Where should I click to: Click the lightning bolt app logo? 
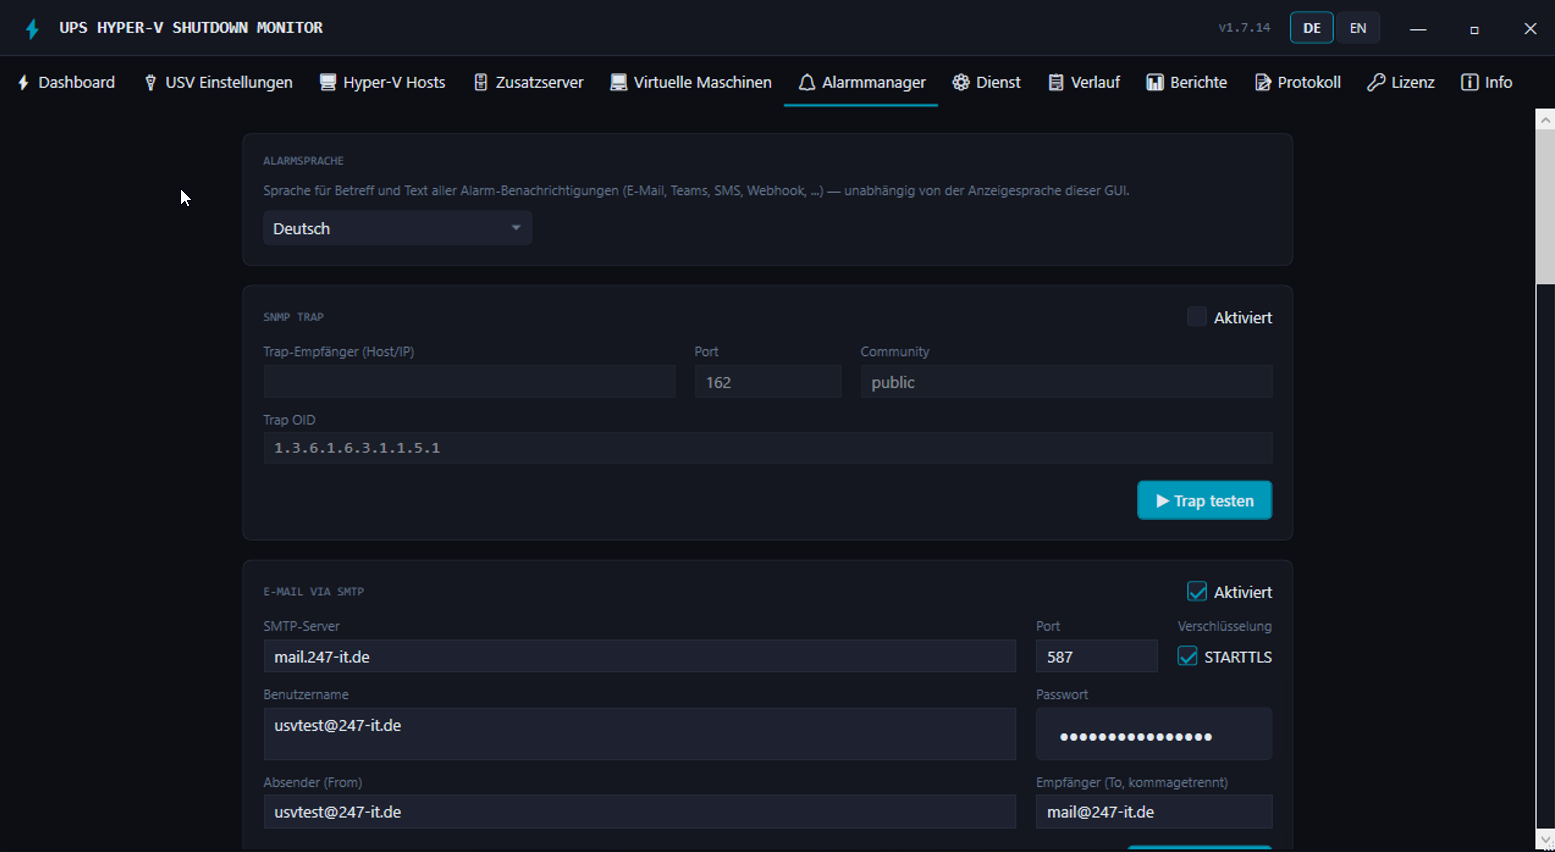point(32,28)
